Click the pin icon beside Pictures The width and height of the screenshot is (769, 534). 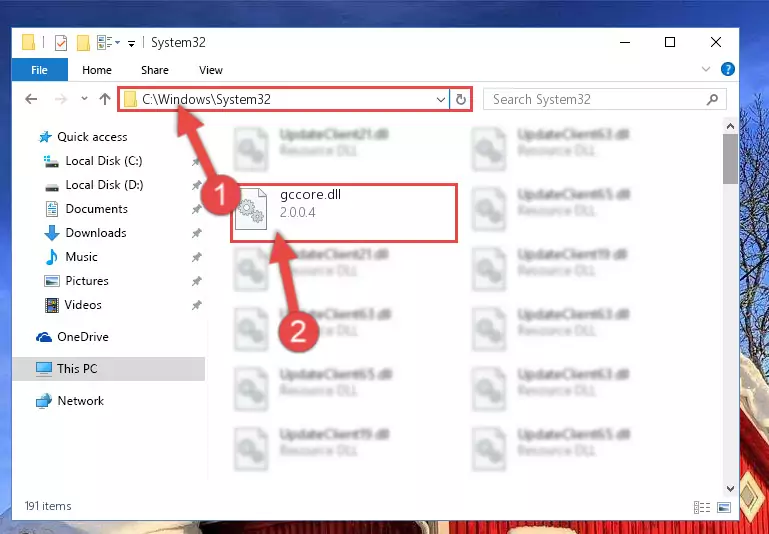click(197, 281)
